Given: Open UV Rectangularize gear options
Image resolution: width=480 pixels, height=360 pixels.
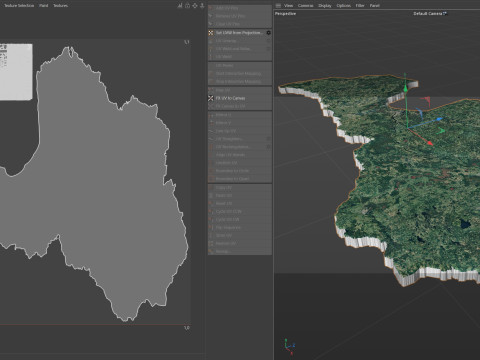Looking at the screenshot, I should 269,147.
